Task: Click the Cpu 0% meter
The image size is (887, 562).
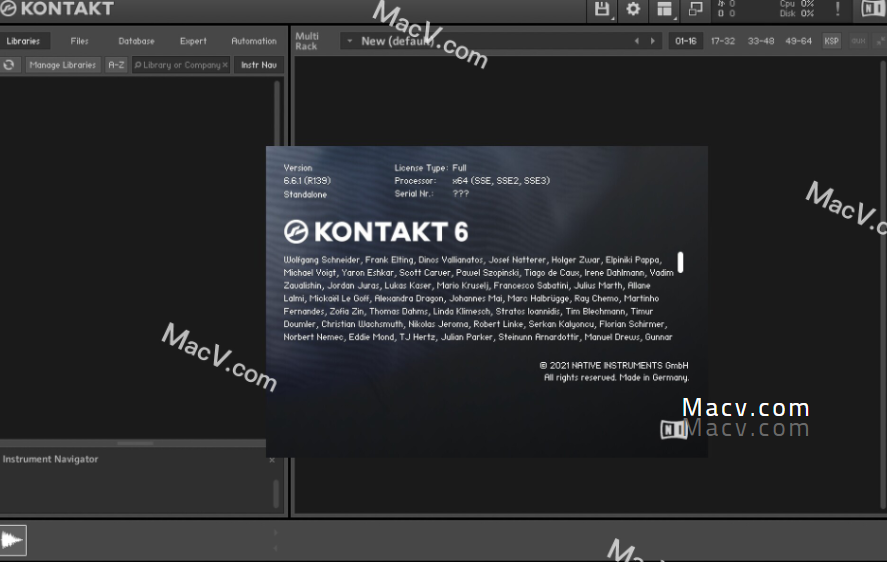Action: click(796, 4)
